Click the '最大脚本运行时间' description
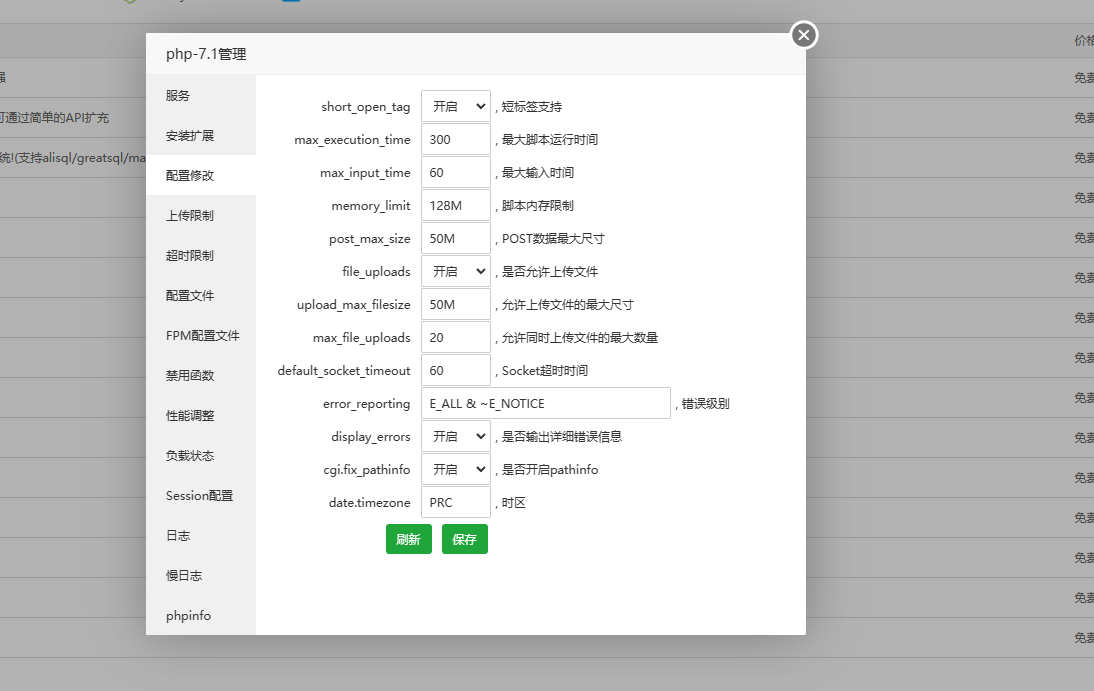Screen dimensions: 1094x691 [x=550, y=140]
